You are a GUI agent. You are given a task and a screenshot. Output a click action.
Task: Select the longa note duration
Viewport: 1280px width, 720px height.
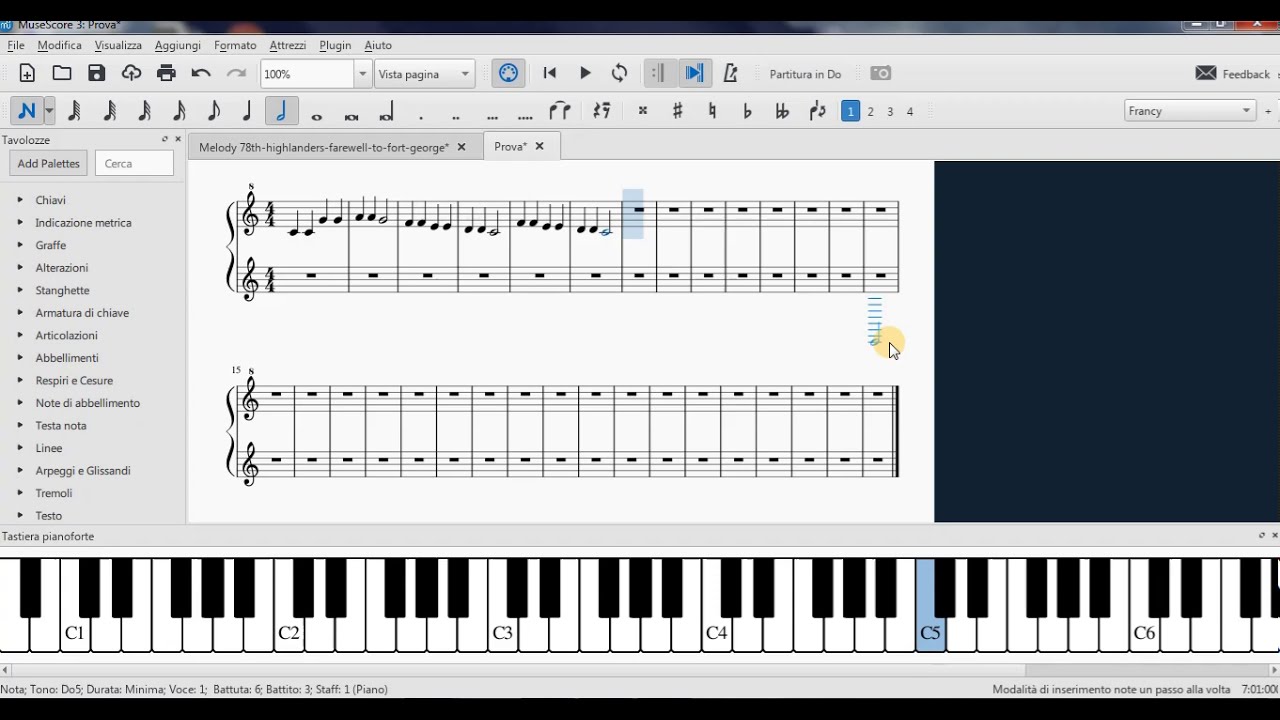386,113
